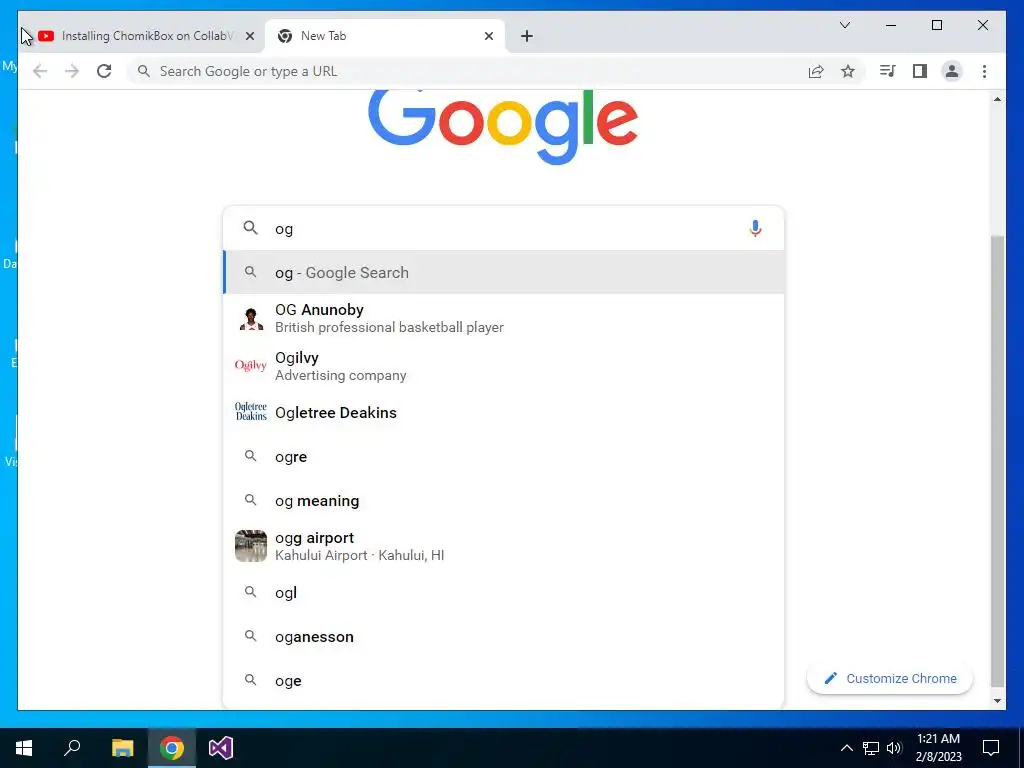The image size is (1024, 768).
Task: Click the Ogilvy logo thumbnail
Action: (x=251, y=366)
